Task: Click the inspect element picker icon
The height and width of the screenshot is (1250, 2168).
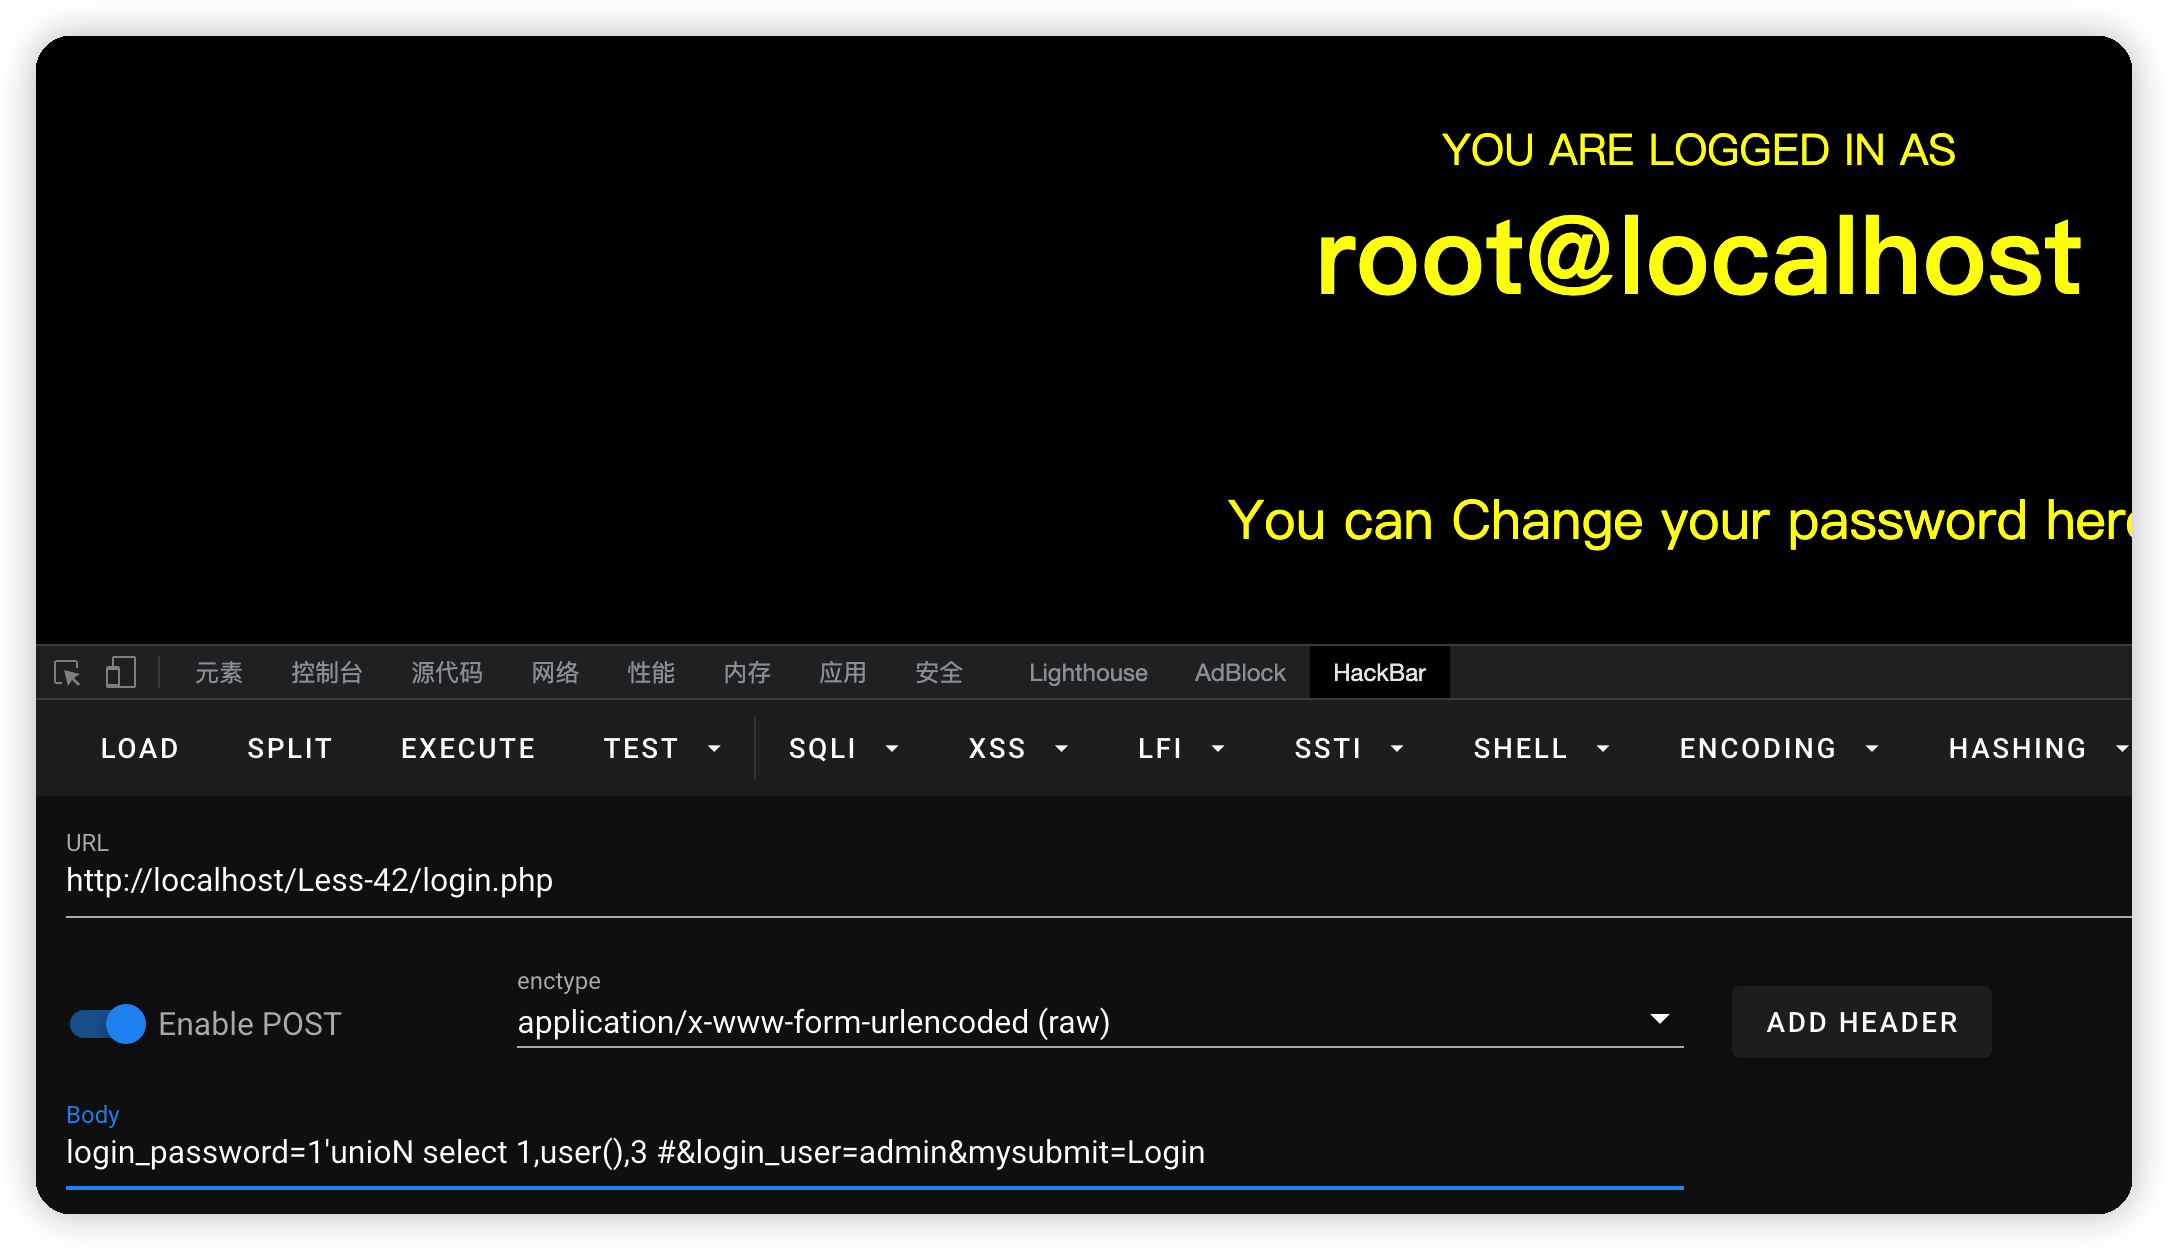Action: tap(67, 673)
